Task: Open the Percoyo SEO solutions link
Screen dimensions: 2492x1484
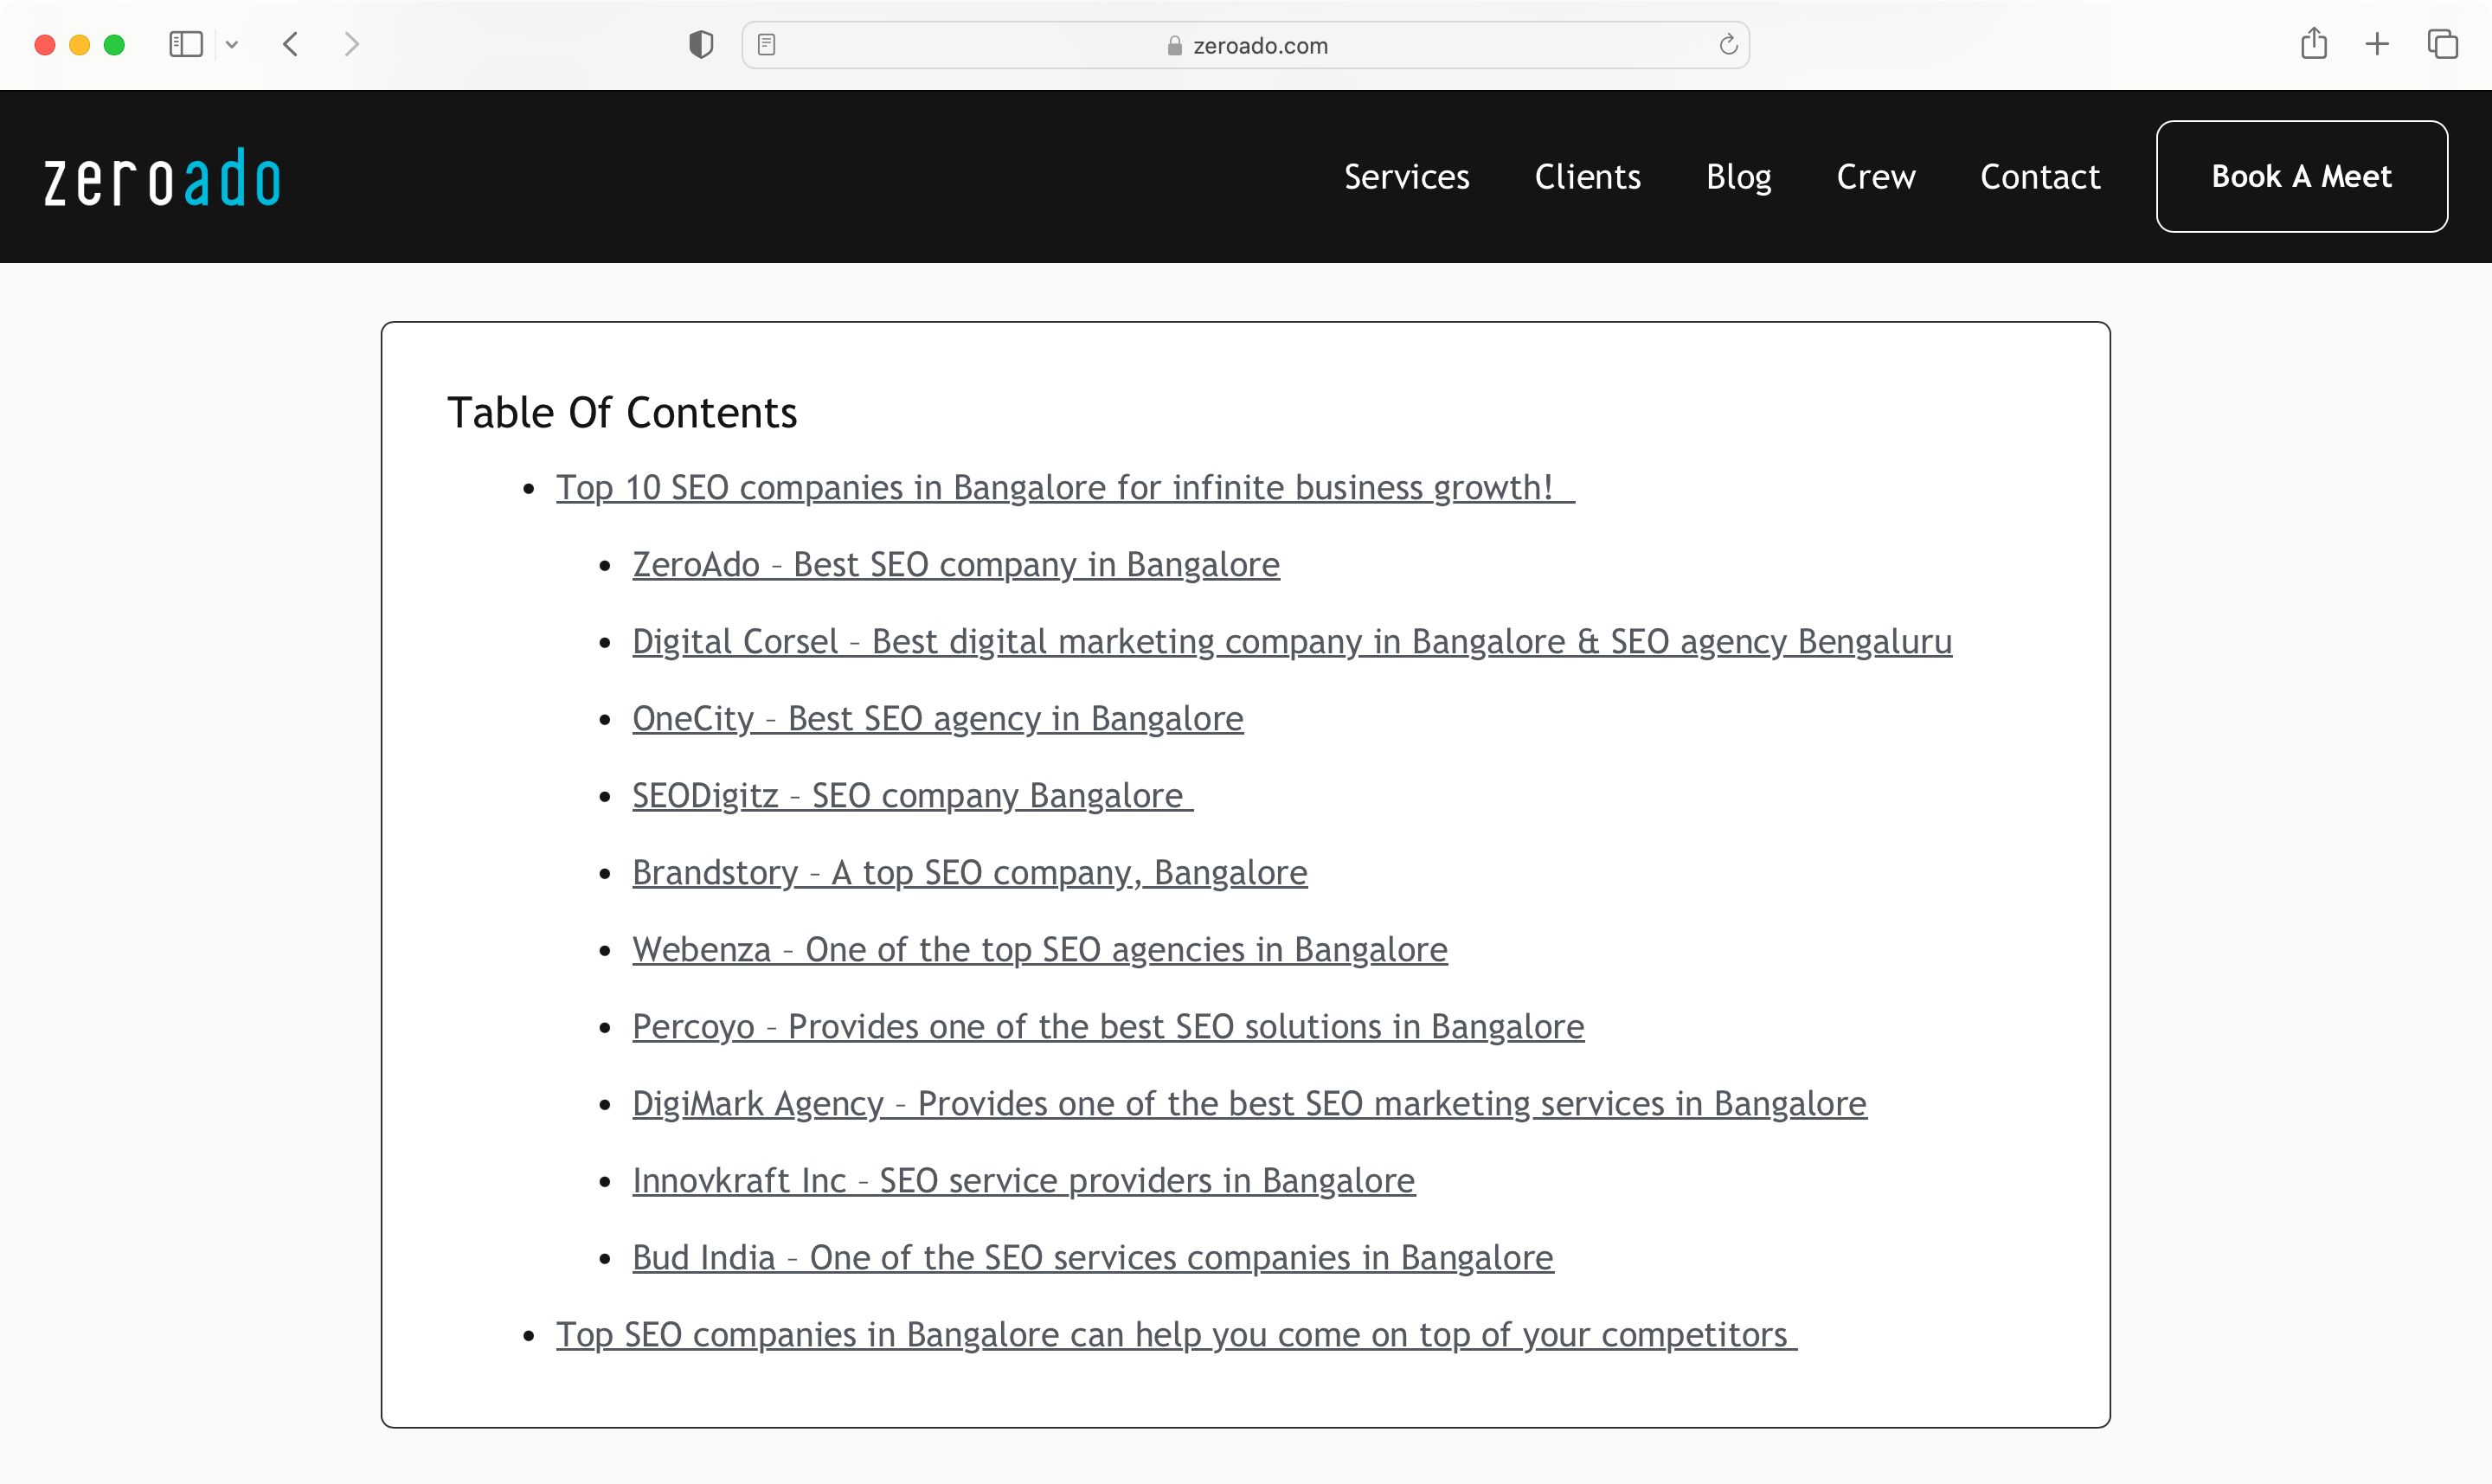Action: (1108, 1027)
